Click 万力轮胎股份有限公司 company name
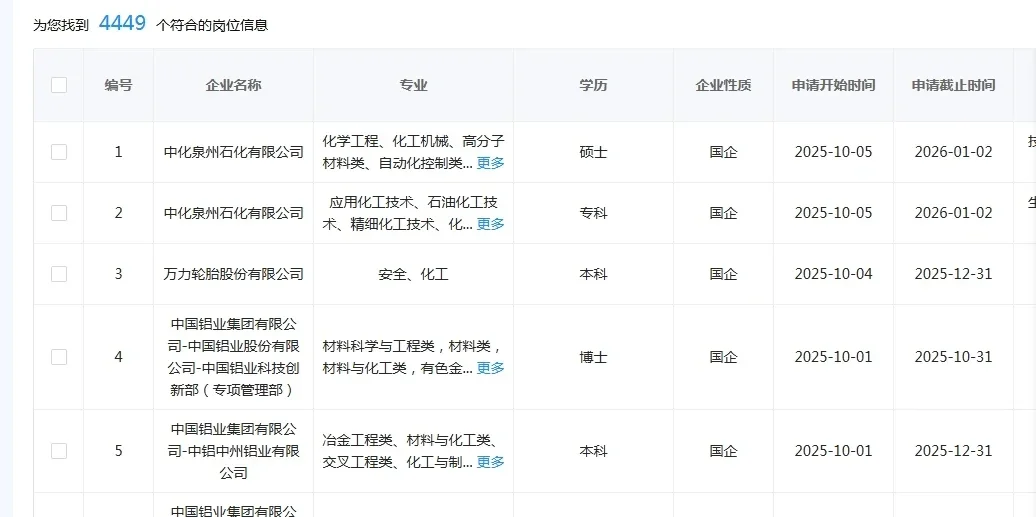 (233, 274)
